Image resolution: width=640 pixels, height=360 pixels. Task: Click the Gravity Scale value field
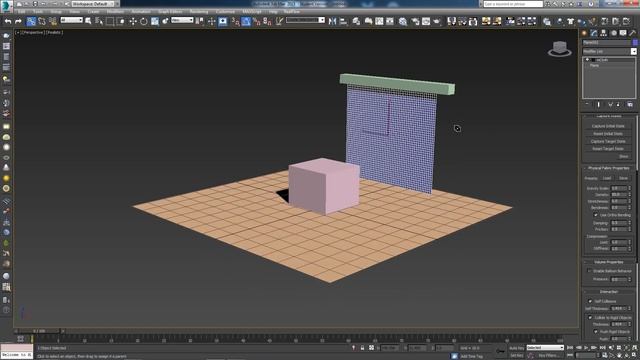click(618, 189)
